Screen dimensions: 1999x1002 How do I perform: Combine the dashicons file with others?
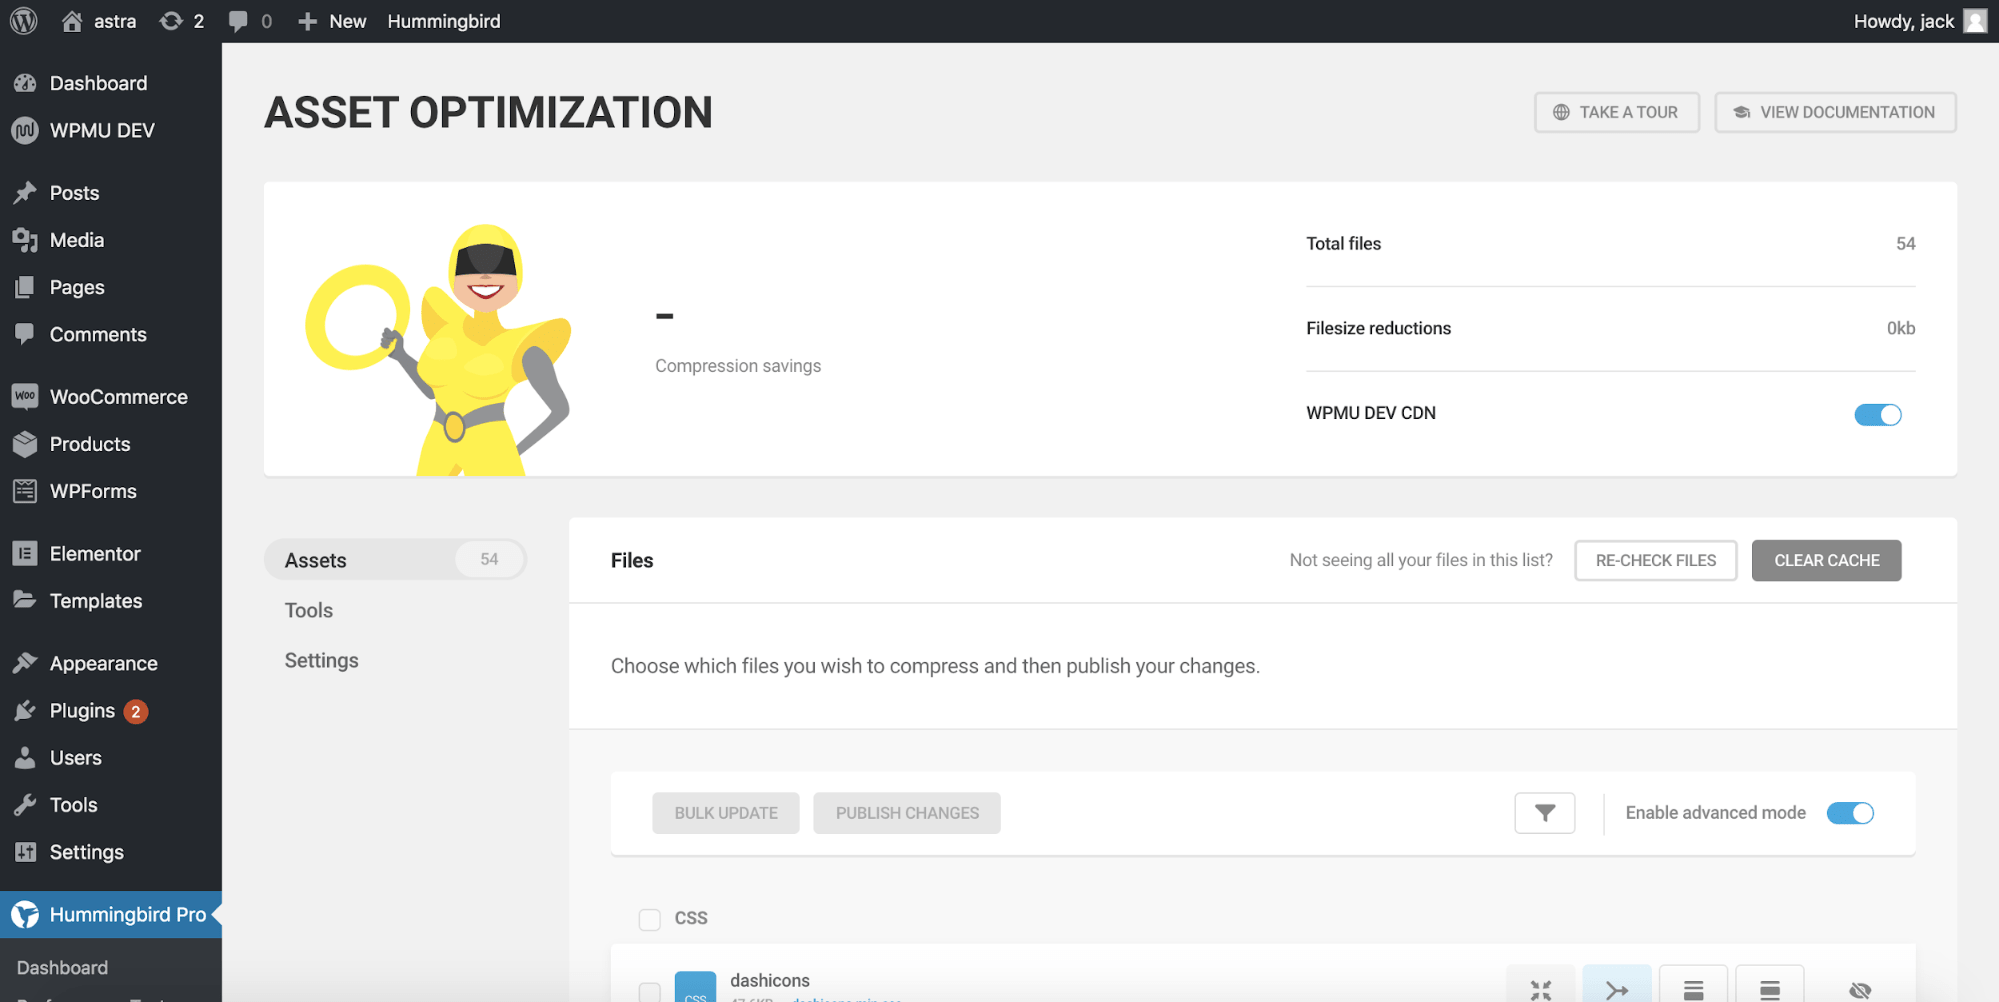pos(1616,991)
